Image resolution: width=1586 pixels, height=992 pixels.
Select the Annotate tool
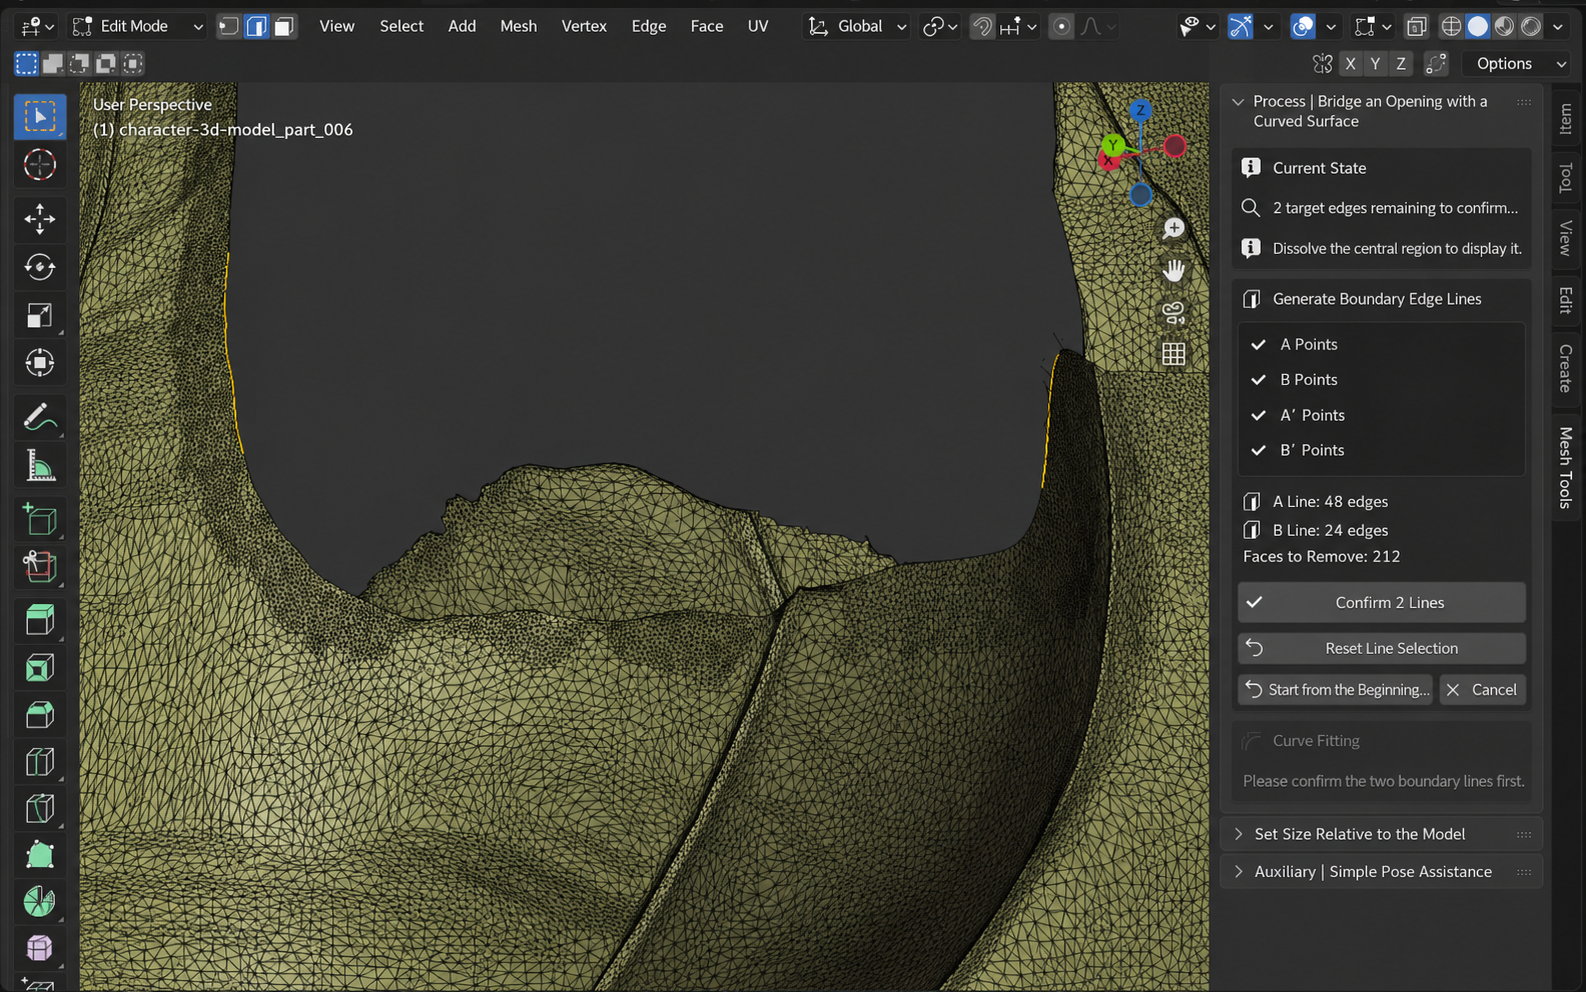[x=40, y=417]
